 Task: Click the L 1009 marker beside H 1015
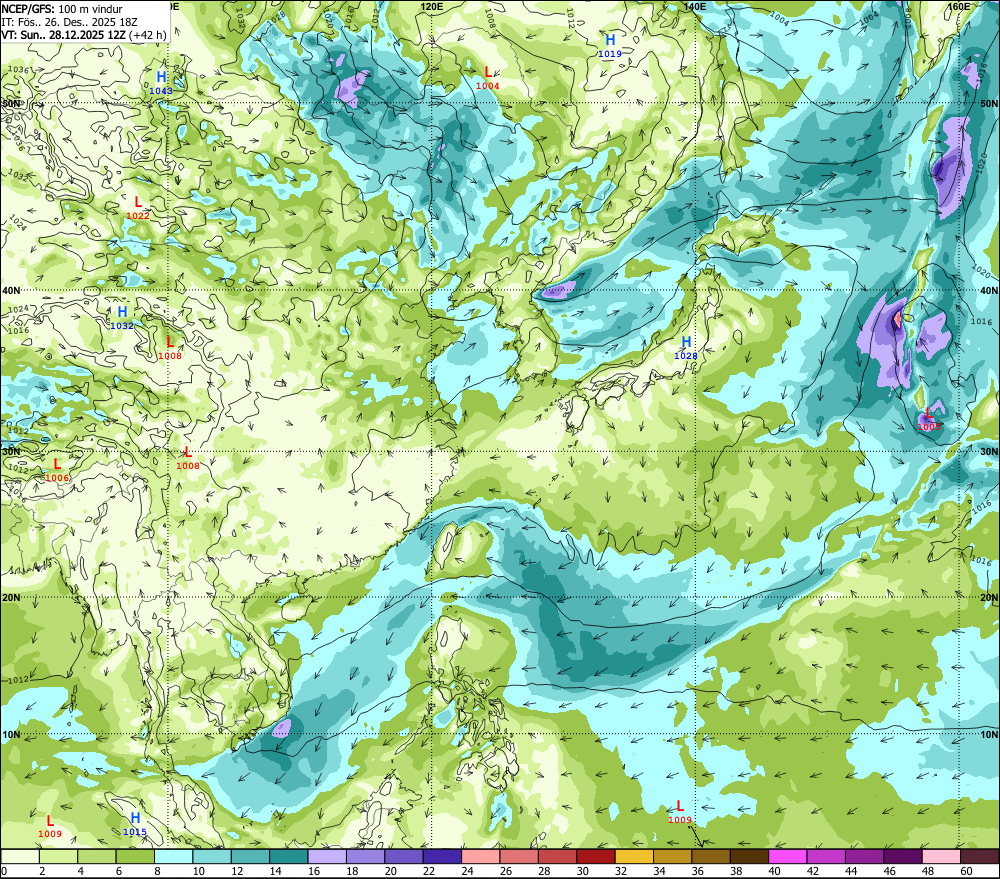coord(50,826)
